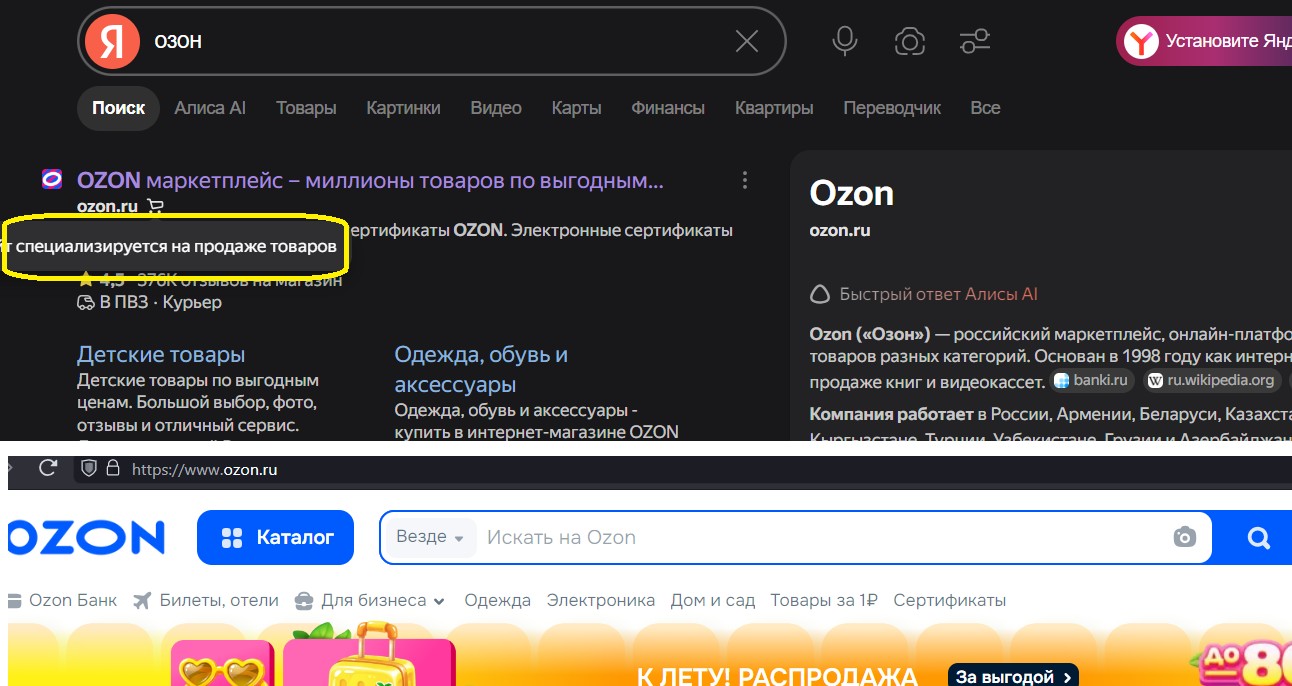Screen dimensions: 1292x686
Task: Start voice search with microphone icon
Action: pos(845,41)
